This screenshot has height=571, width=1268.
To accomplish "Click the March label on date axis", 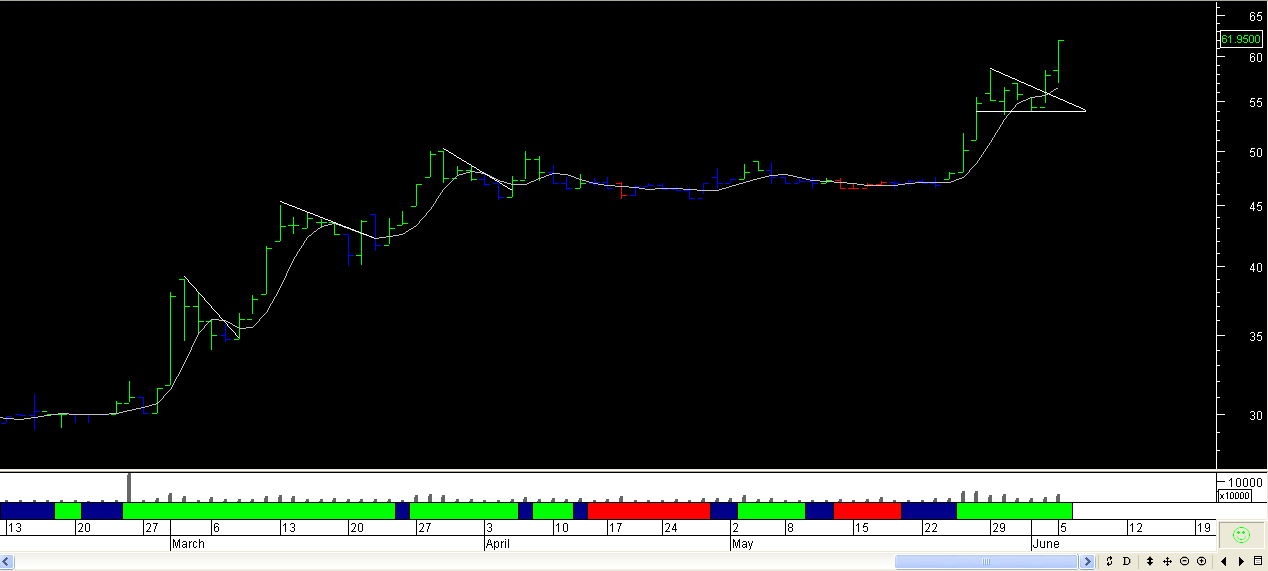I will point(188,544).
